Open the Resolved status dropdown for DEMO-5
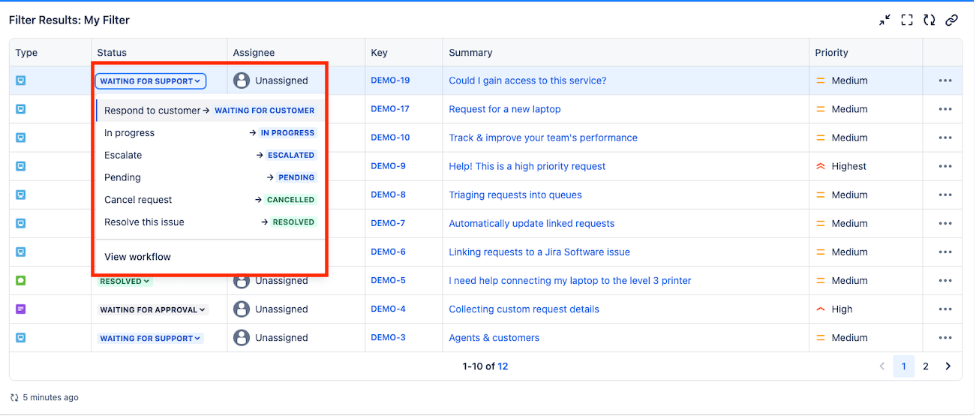 point(125,281)
